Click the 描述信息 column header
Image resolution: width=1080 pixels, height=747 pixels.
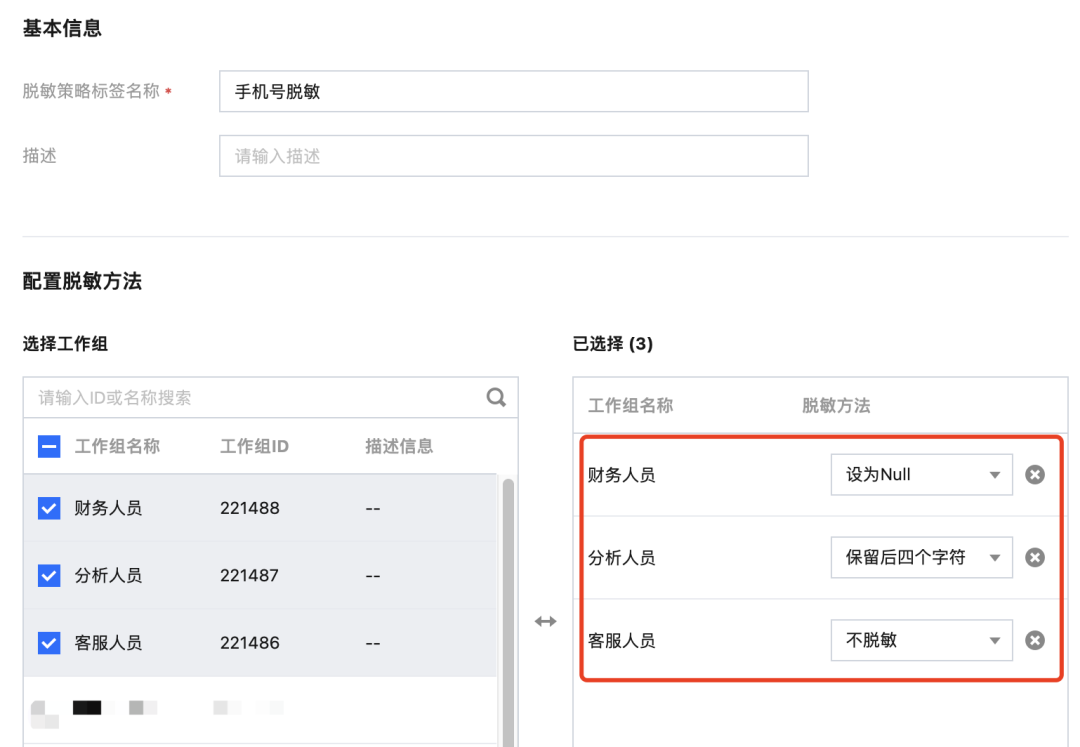[399, 447]
